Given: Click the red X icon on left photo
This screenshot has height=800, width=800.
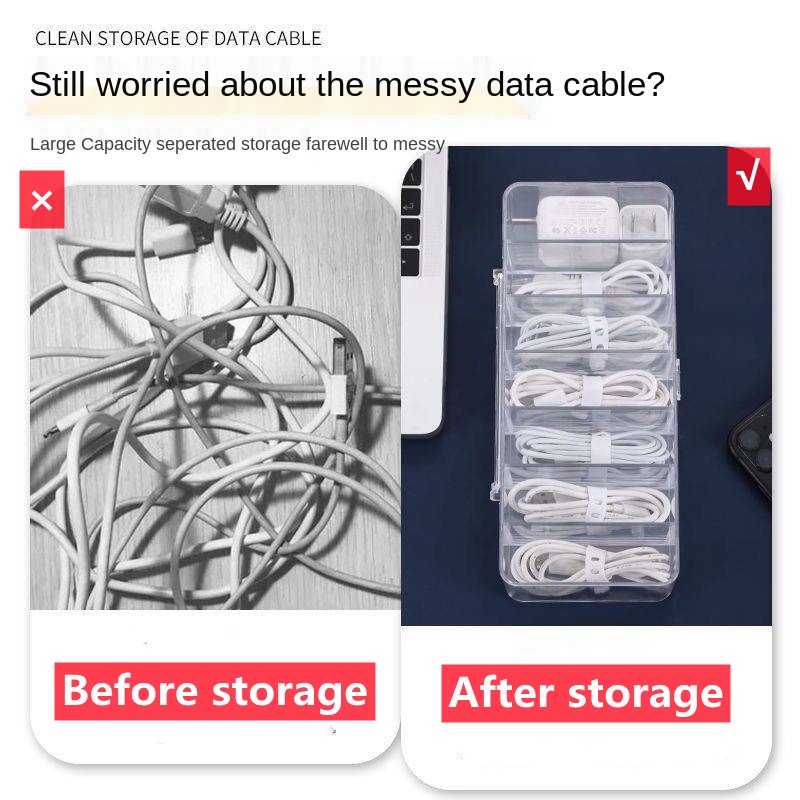Looking at the screenshot, I should [x=42, y=199].
